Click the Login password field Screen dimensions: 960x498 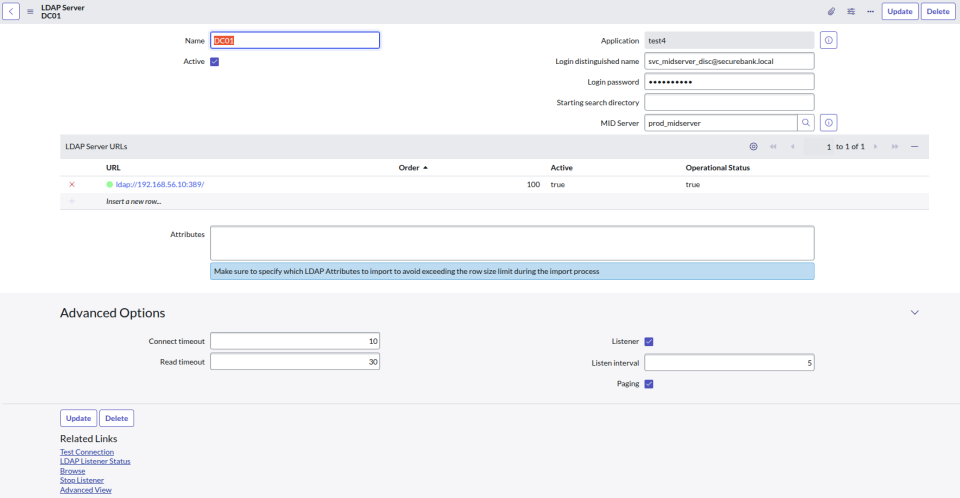click(x=729, y=81)
